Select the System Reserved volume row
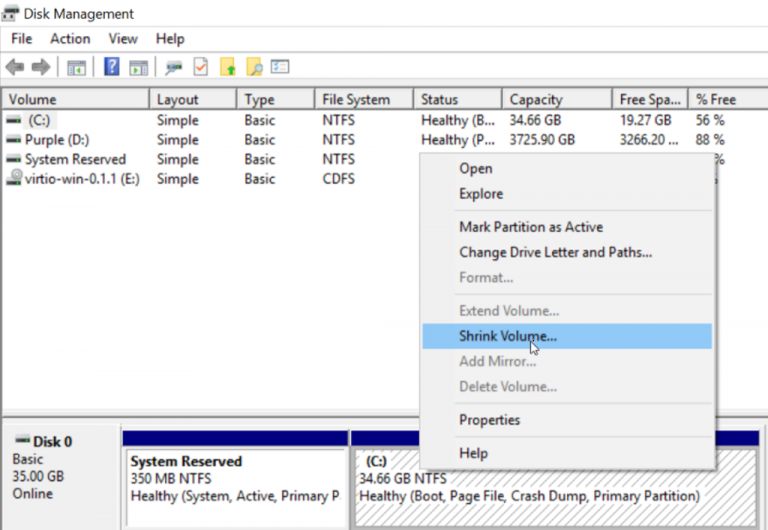768x530 pixels. (211, 160)
